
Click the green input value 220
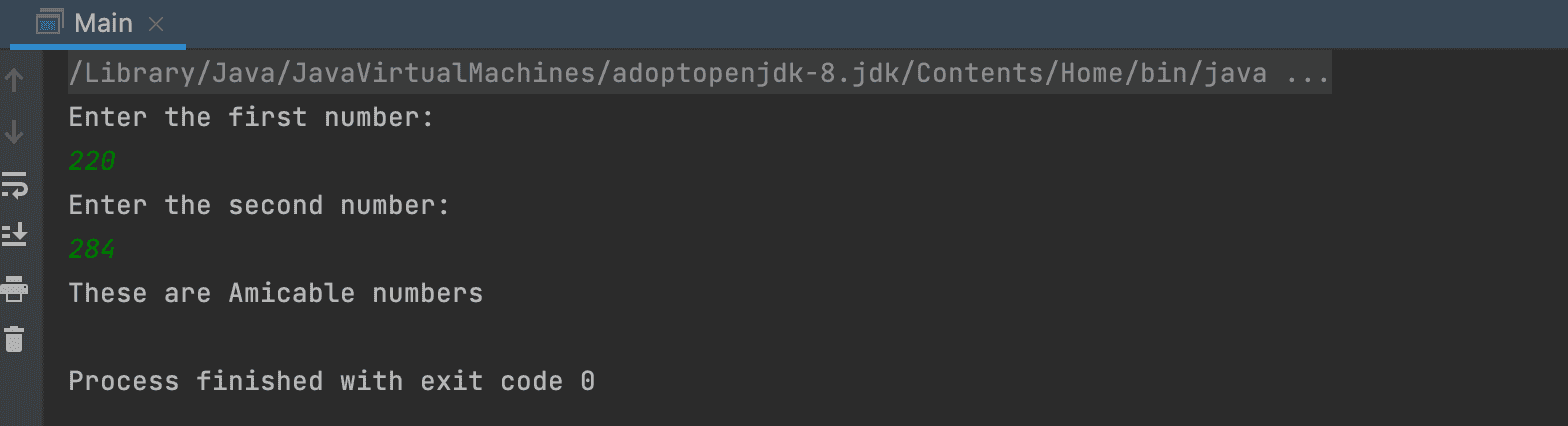click(92, 162)
